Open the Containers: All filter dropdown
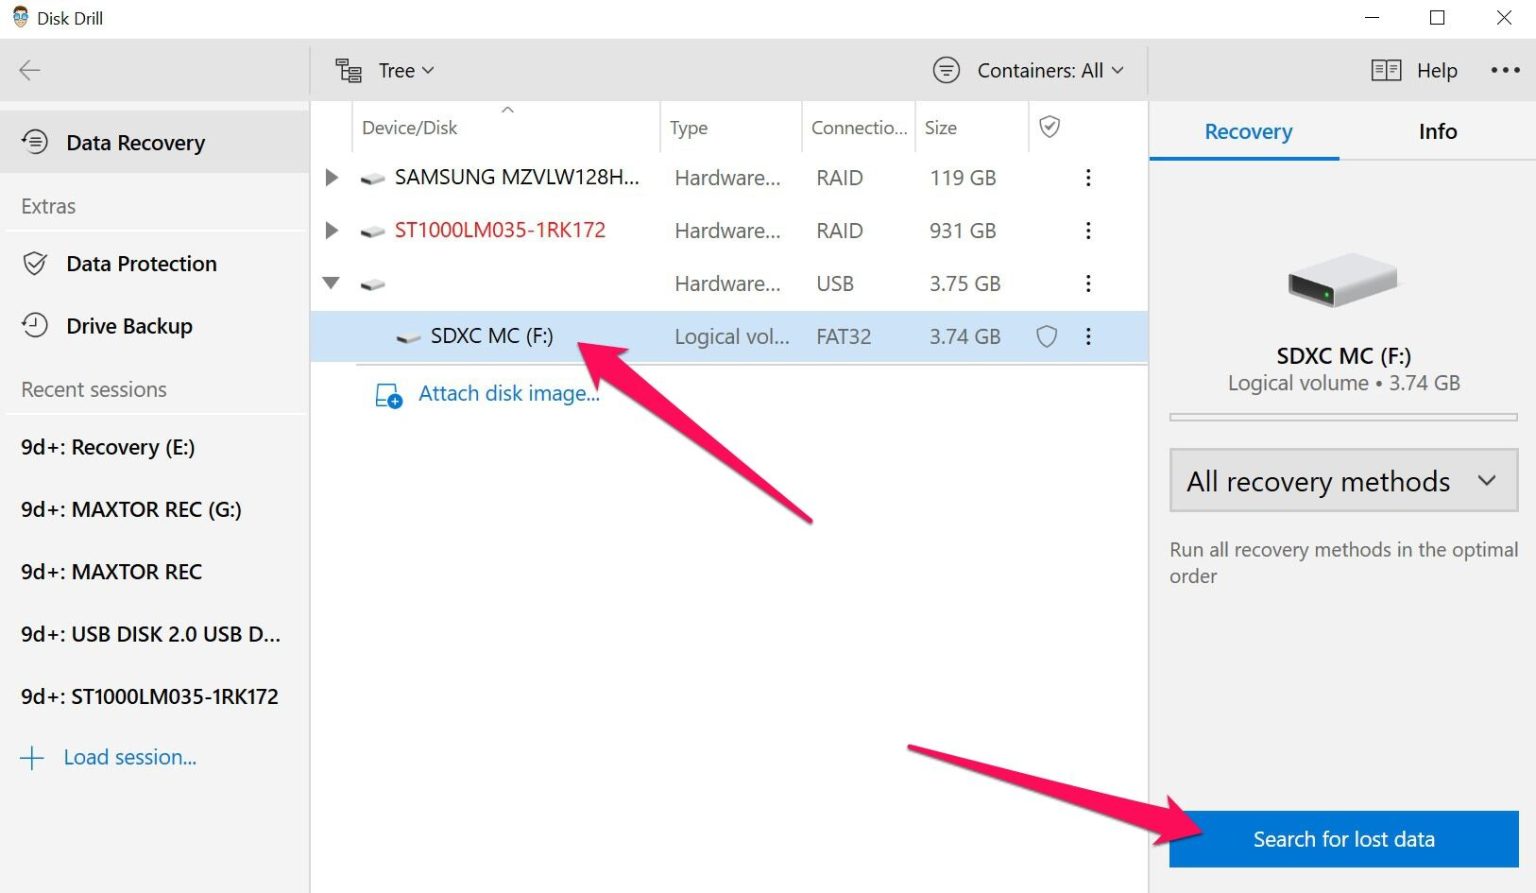 (x=1029, y=71)
